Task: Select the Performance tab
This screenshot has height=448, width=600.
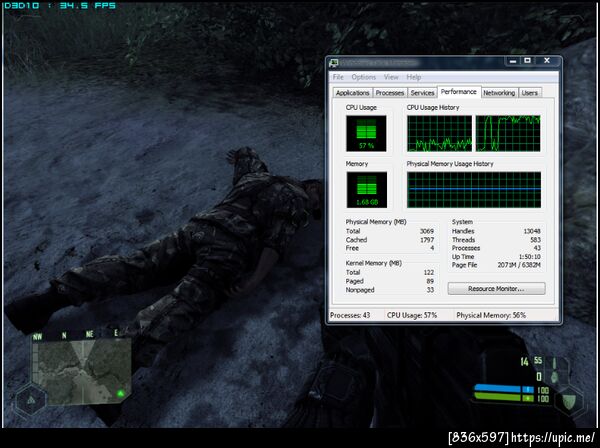Action: [458, 92]
